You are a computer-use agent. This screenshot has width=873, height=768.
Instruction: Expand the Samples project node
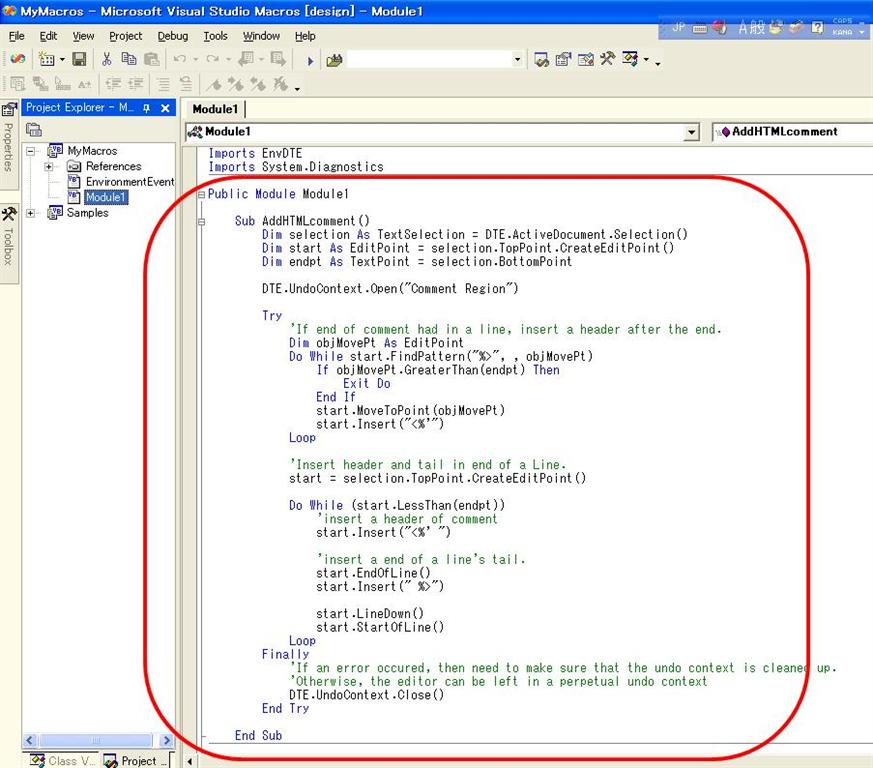tap(31, 213)
